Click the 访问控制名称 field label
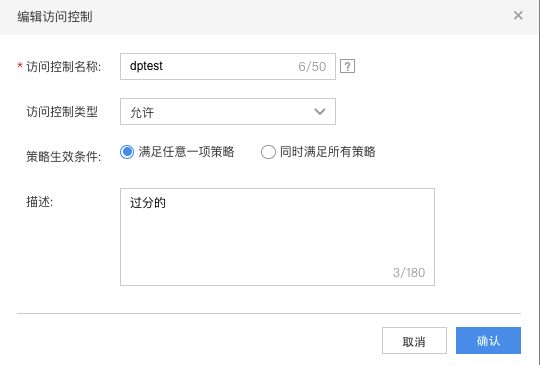 click(64, 66)
